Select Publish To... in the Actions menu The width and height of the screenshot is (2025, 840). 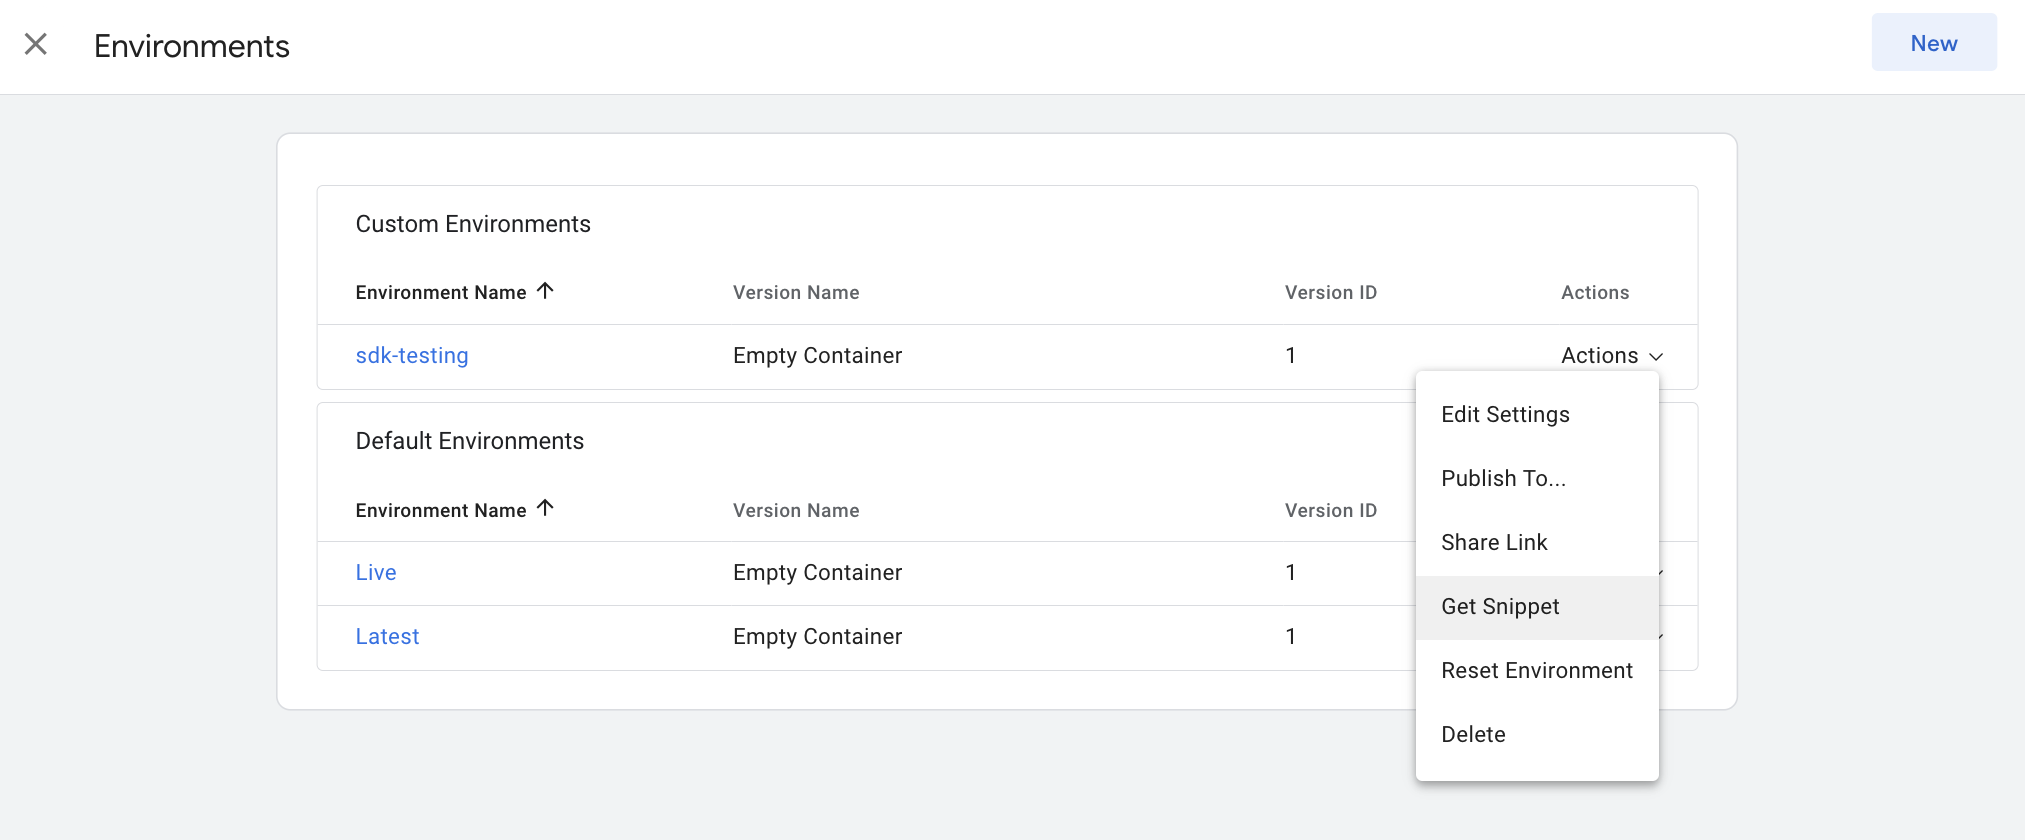tap(1537, 479)
